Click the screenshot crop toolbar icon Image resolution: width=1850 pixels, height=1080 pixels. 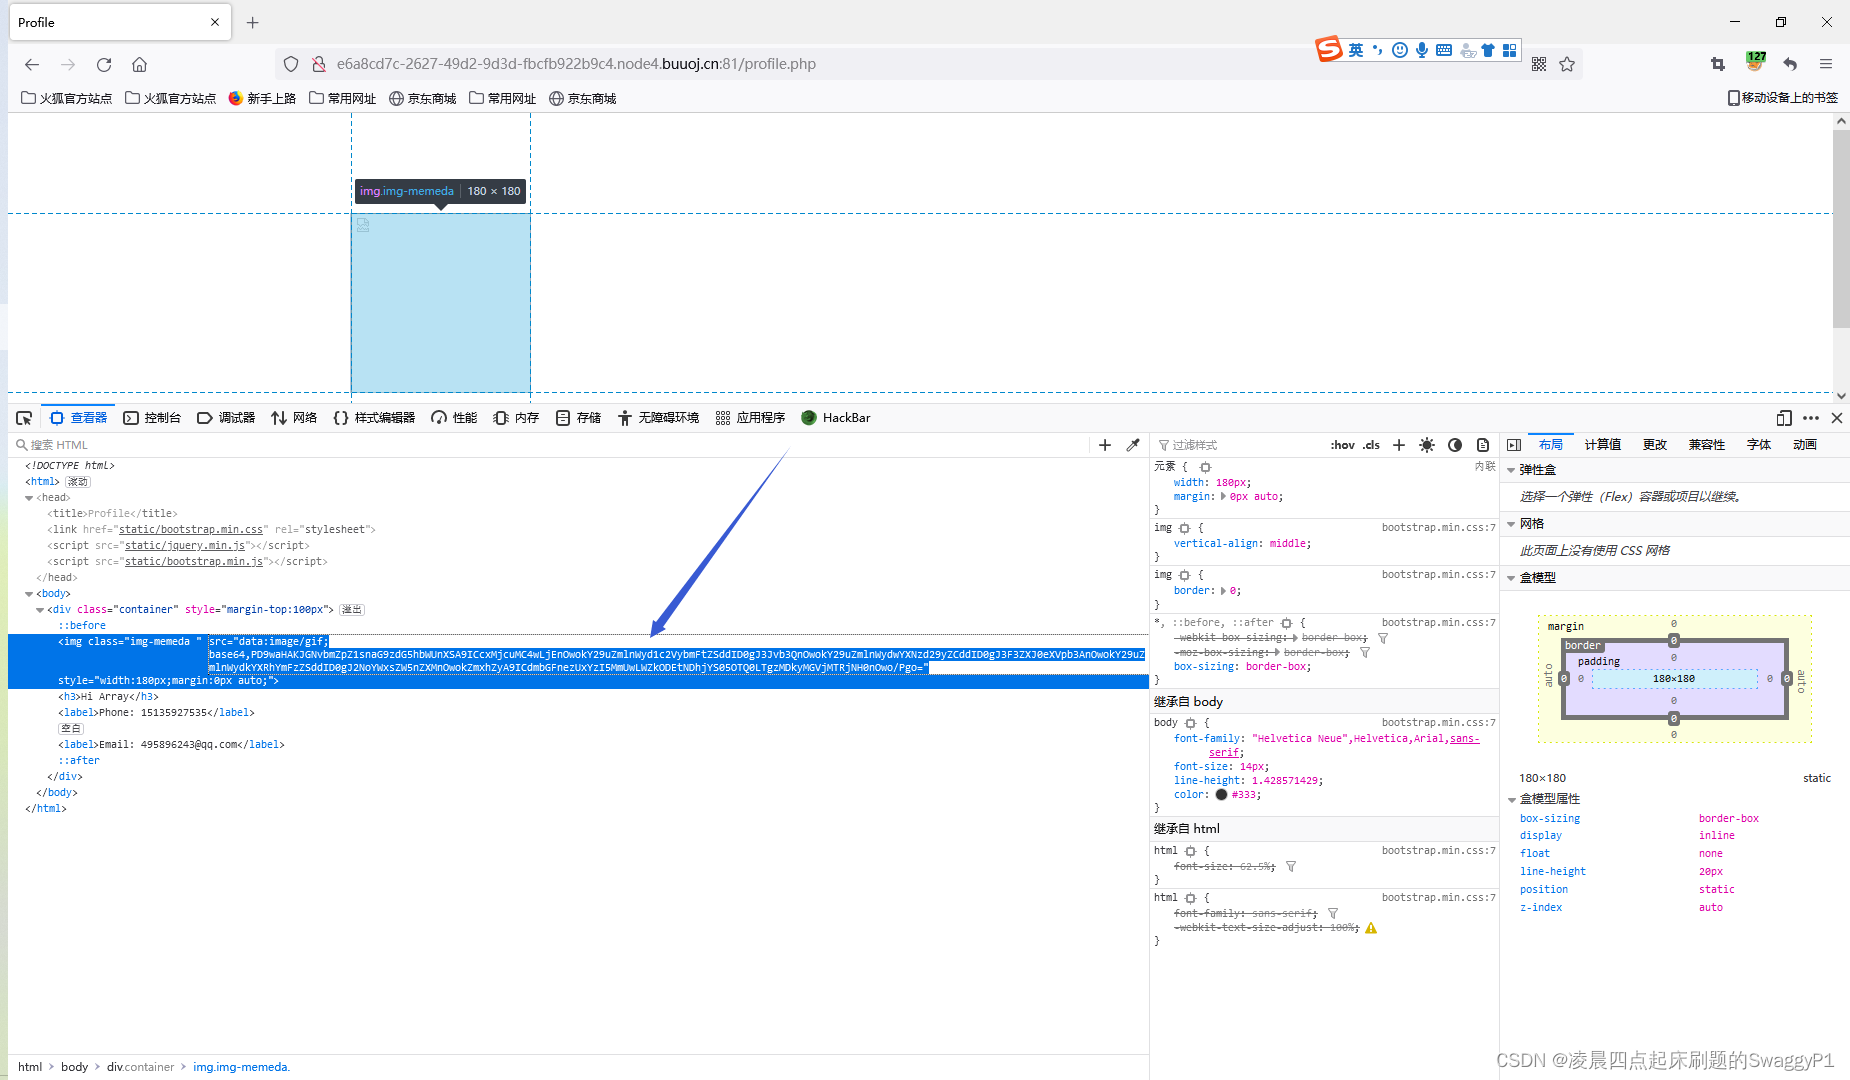(x=1718, y=64)
